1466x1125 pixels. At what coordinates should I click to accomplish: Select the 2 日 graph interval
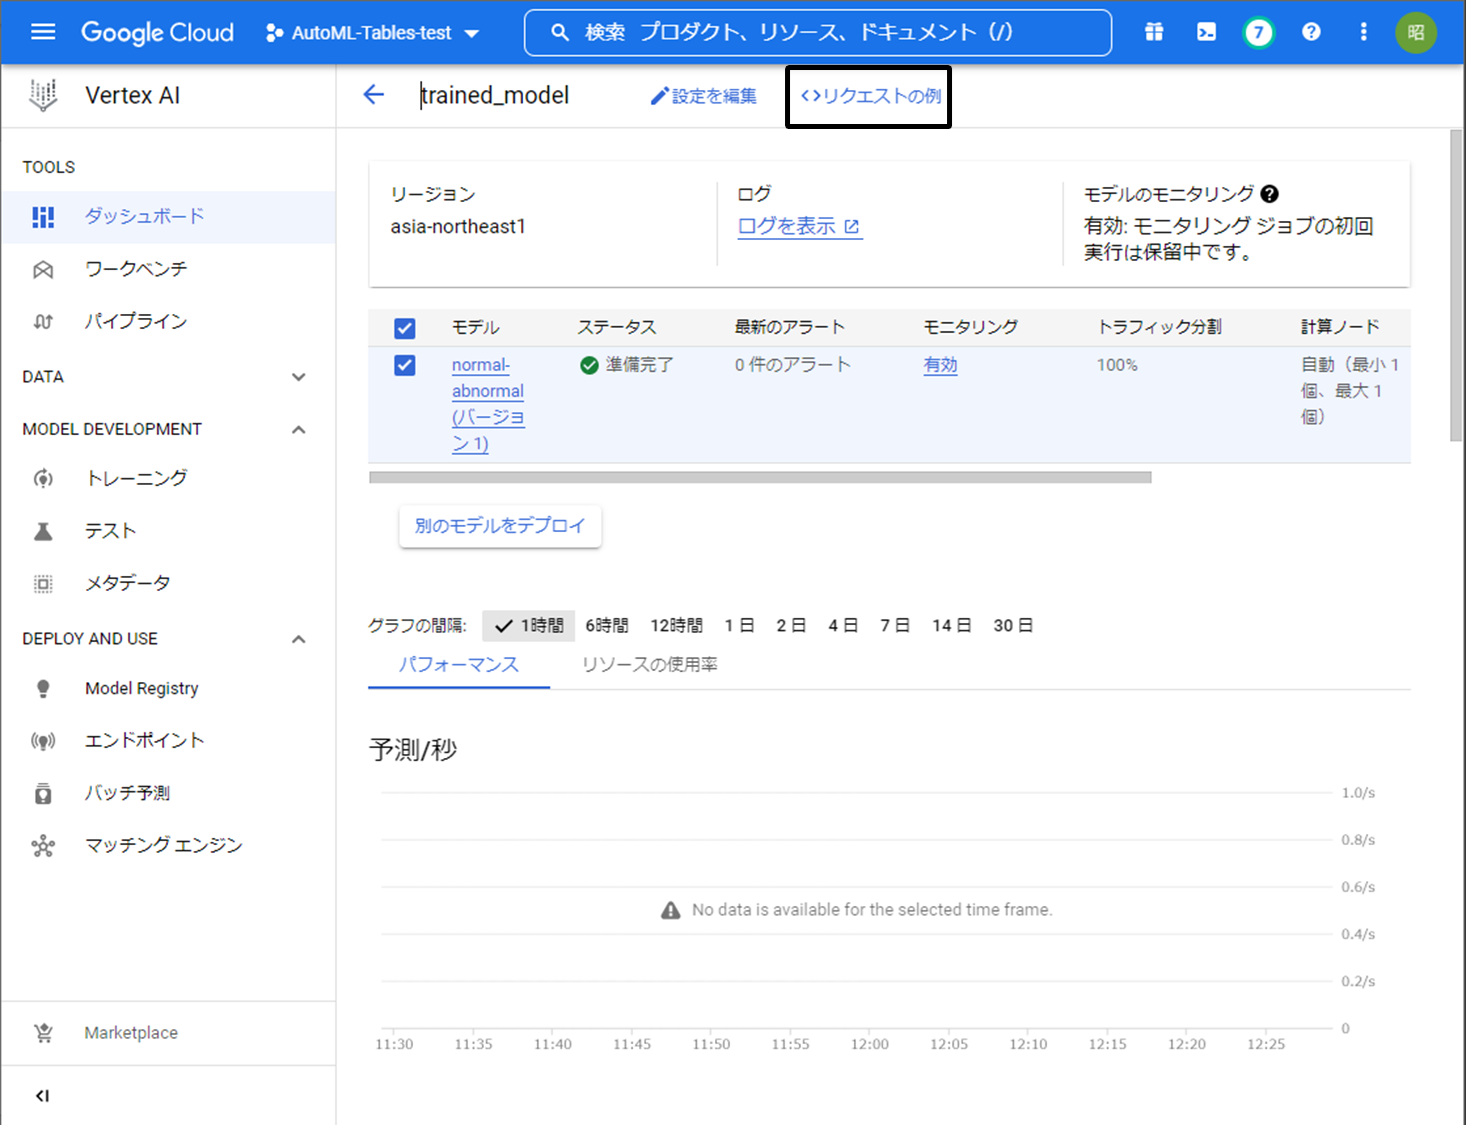pos(792,625)
